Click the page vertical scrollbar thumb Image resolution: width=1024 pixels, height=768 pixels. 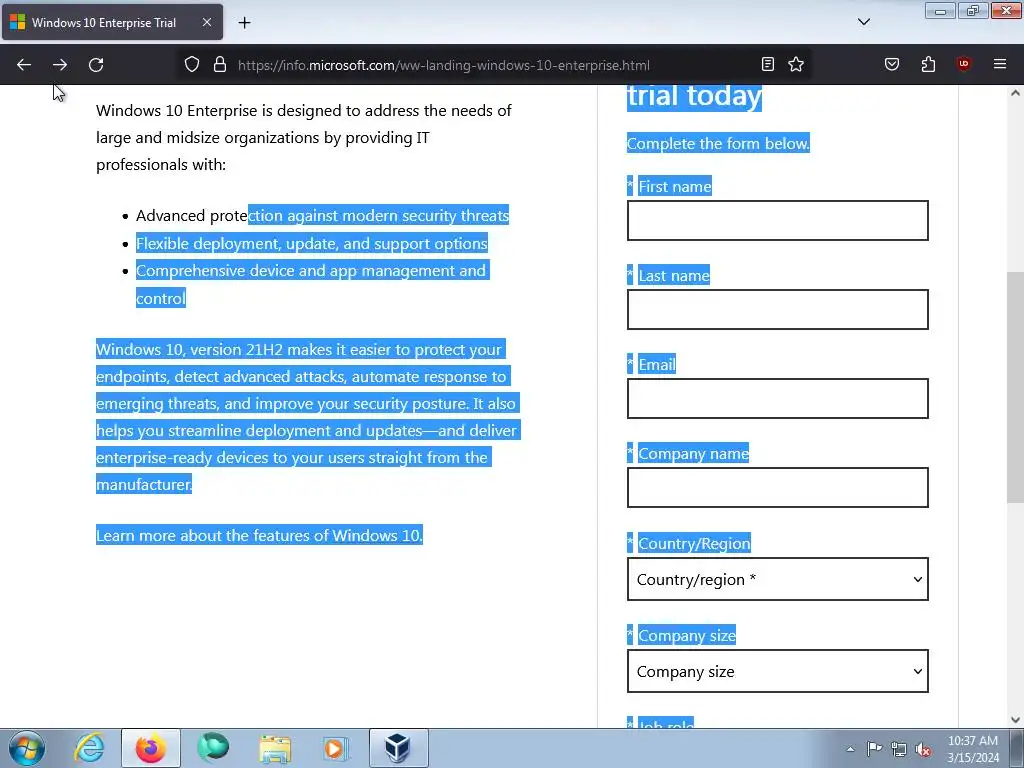pos(1015,387)
